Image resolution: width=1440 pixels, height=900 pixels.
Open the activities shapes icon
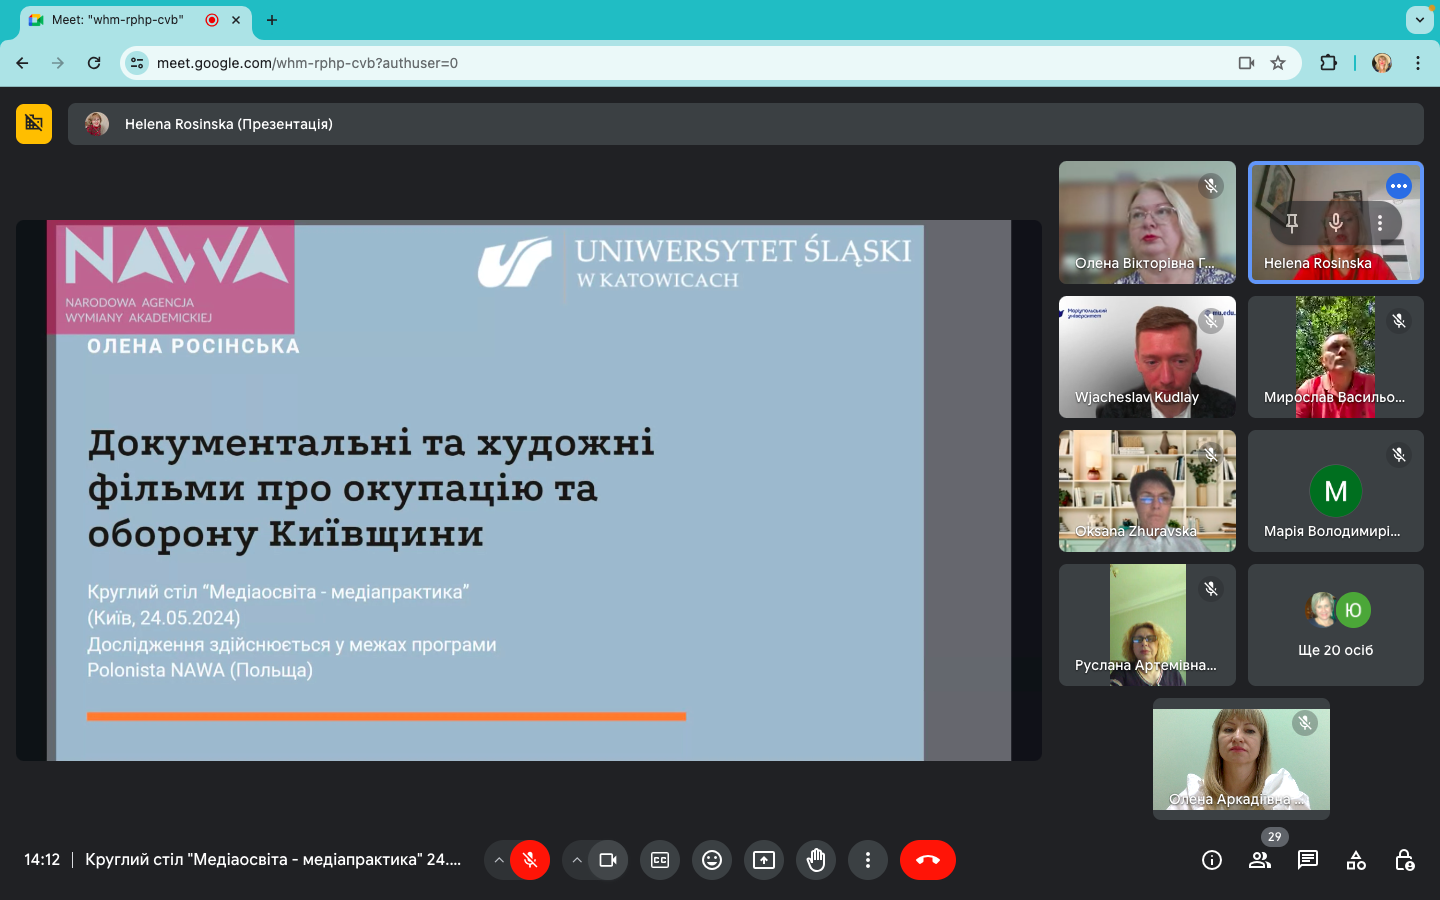click(1356, 860)
